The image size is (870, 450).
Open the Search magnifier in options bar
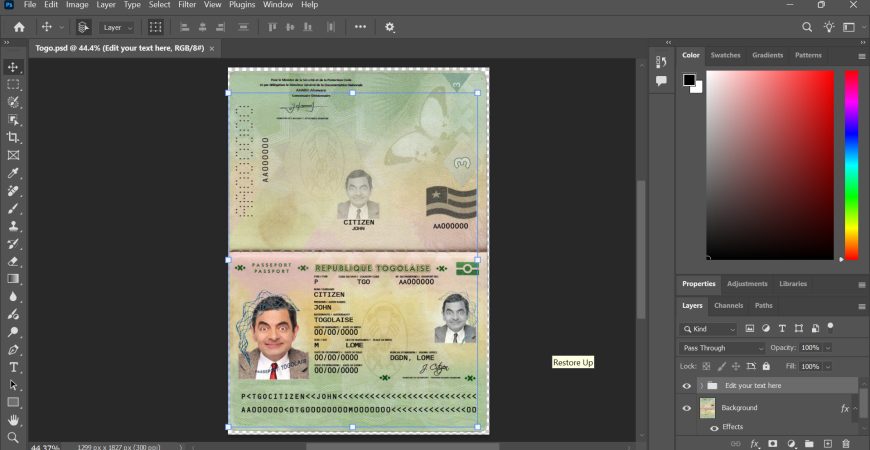pos(807,27)
